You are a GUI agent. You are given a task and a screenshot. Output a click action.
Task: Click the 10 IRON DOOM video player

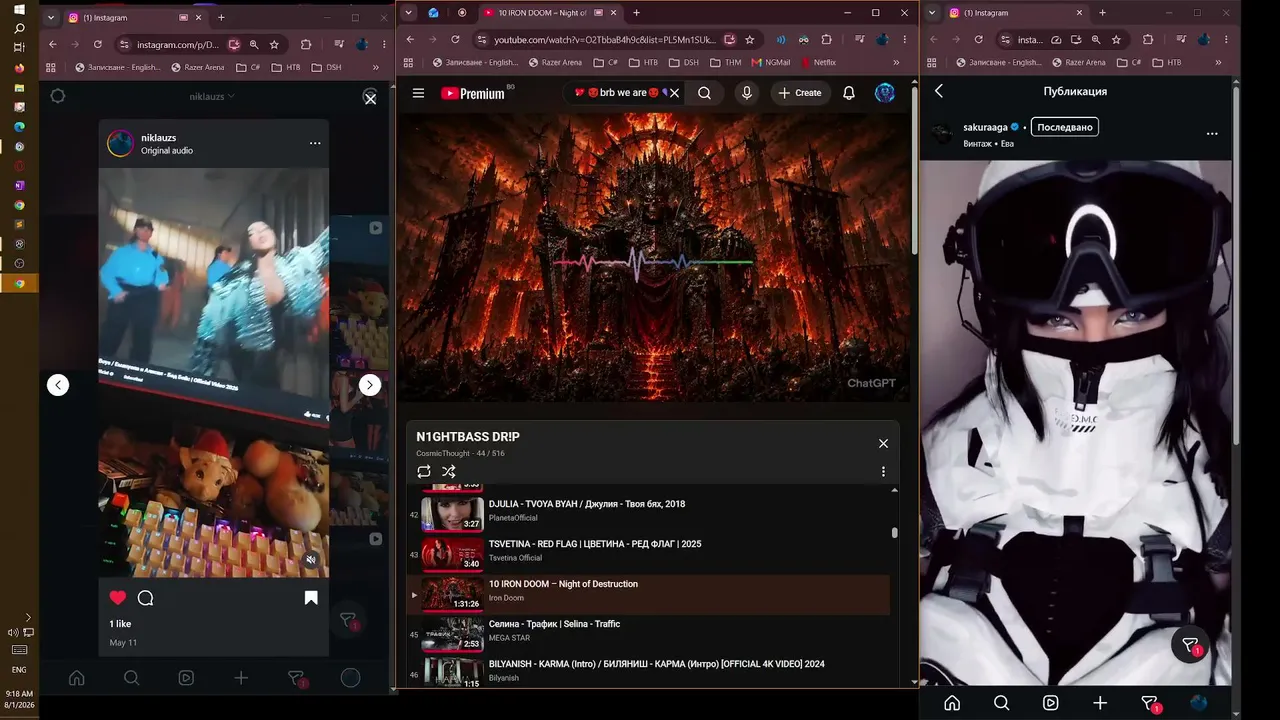[x=654, y=257]
